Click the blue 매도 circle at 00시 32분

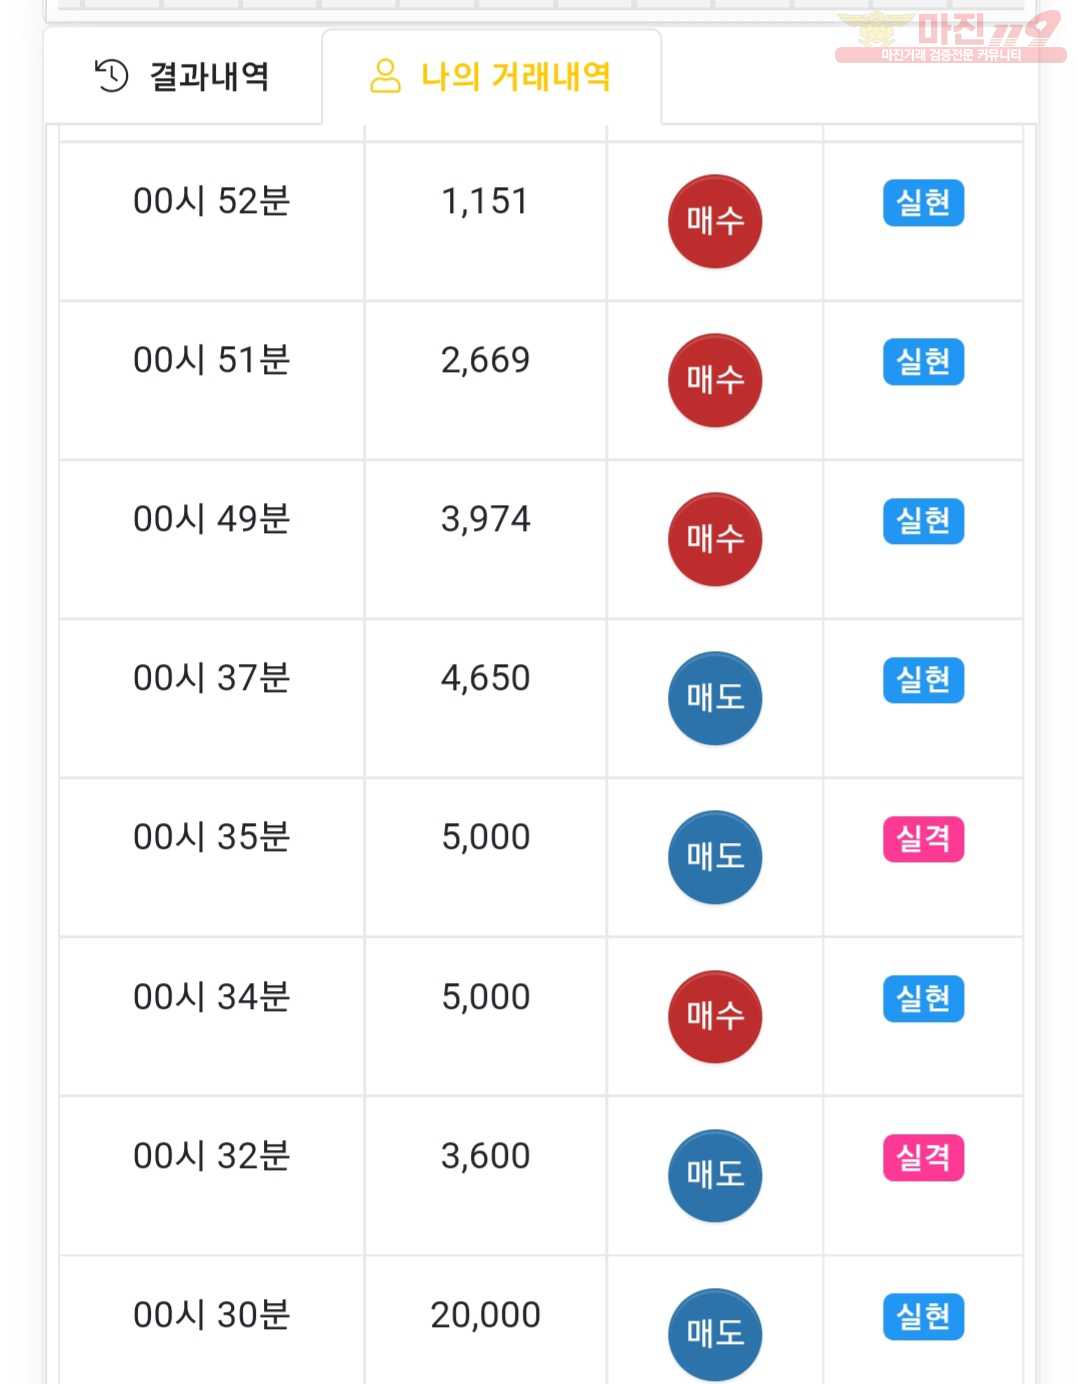pyautogui.click(x=715, y=1175)
